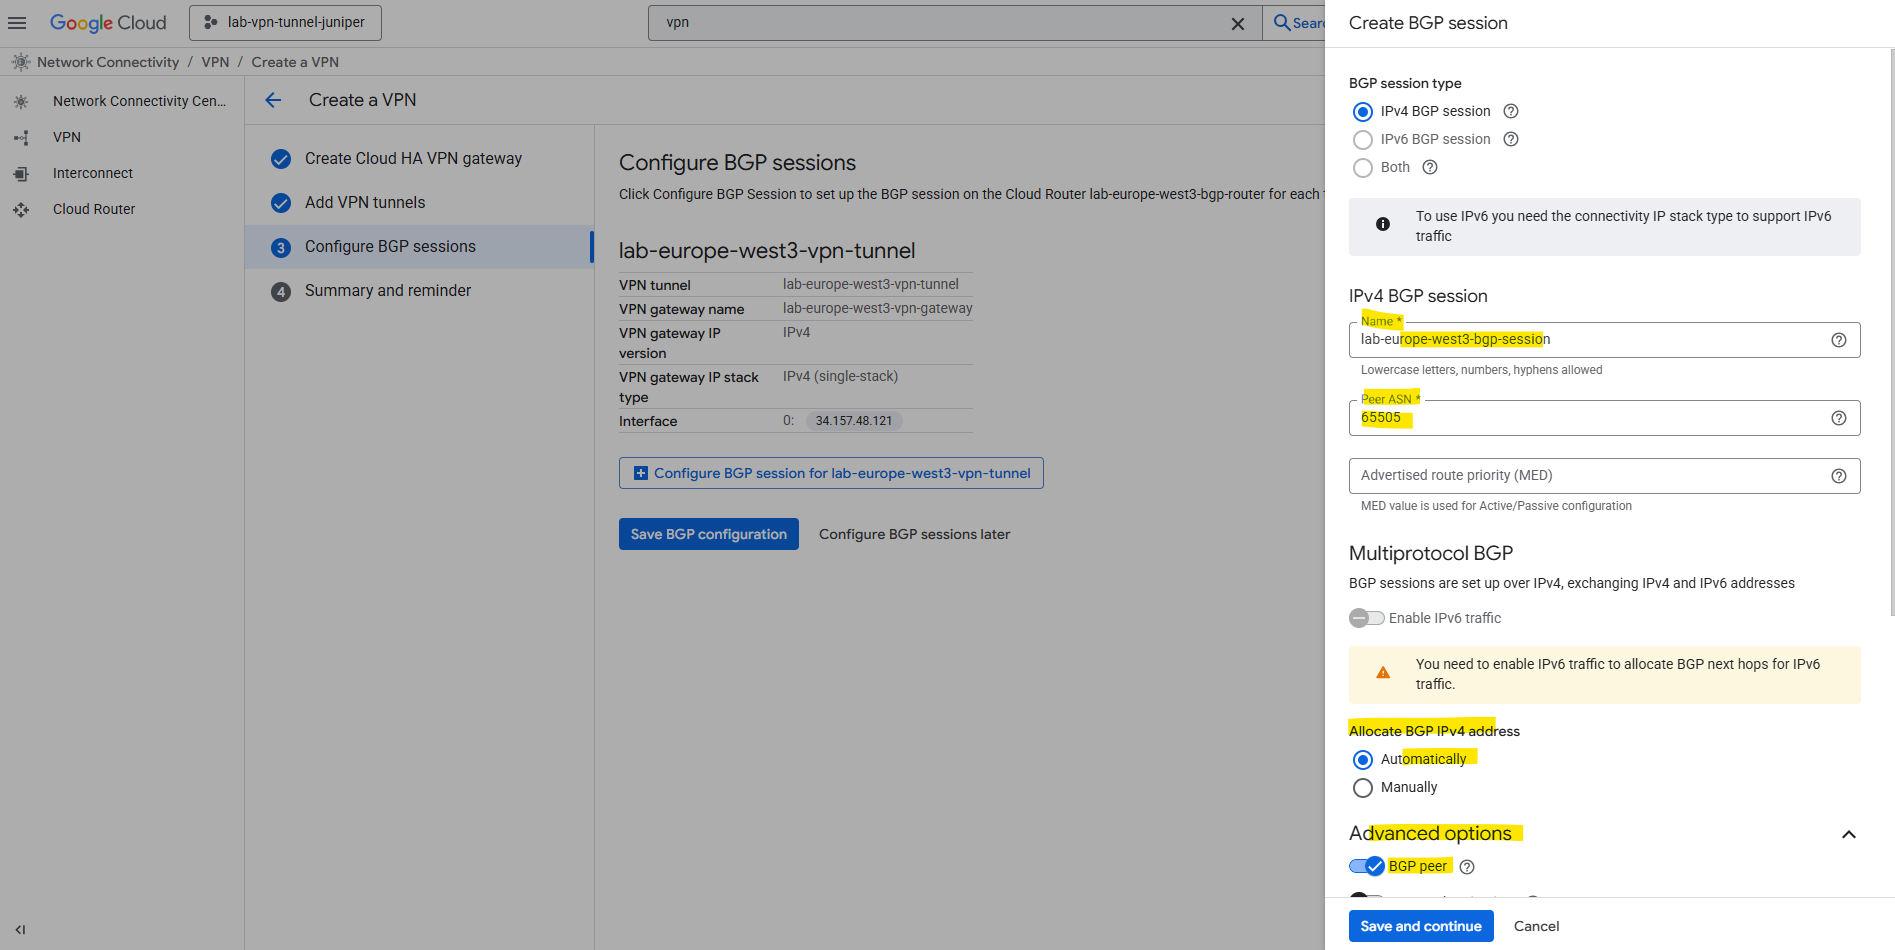1895x950 pixels.
Task: Click the Cloud Router sidebar icon
Action: [21, 209]
